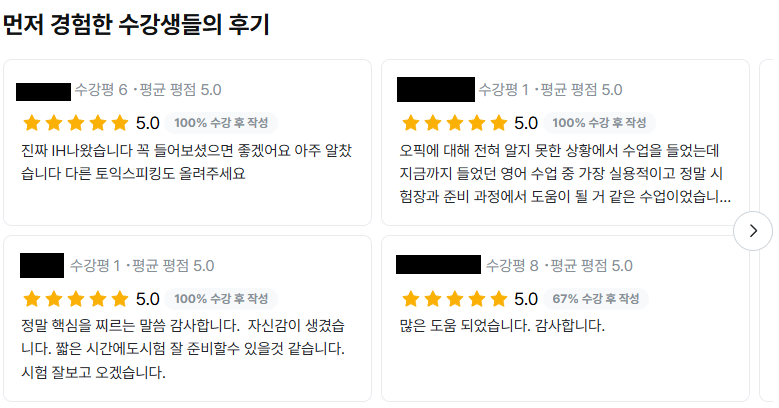Click the '100% 수강 후 작성' badge in the '진짜 IH나왔습니다' review
Image resolution: width=779 pixels, height=408 pixels.
[x=221, y=124]
